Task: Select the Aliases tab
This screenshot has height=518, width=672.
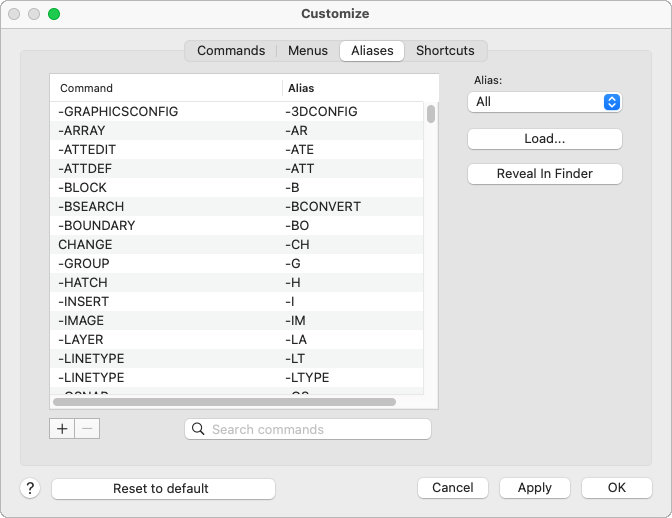Action: (372, 51)
